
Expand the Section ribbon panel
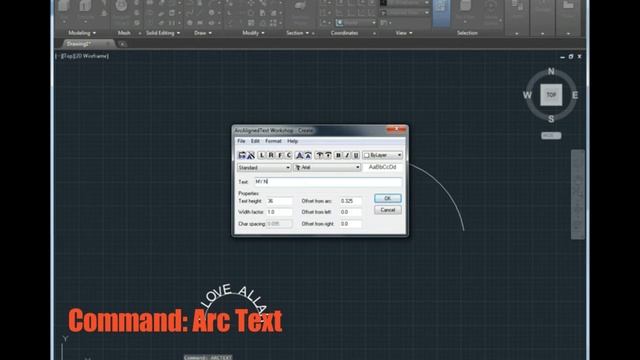coord(297,33)
